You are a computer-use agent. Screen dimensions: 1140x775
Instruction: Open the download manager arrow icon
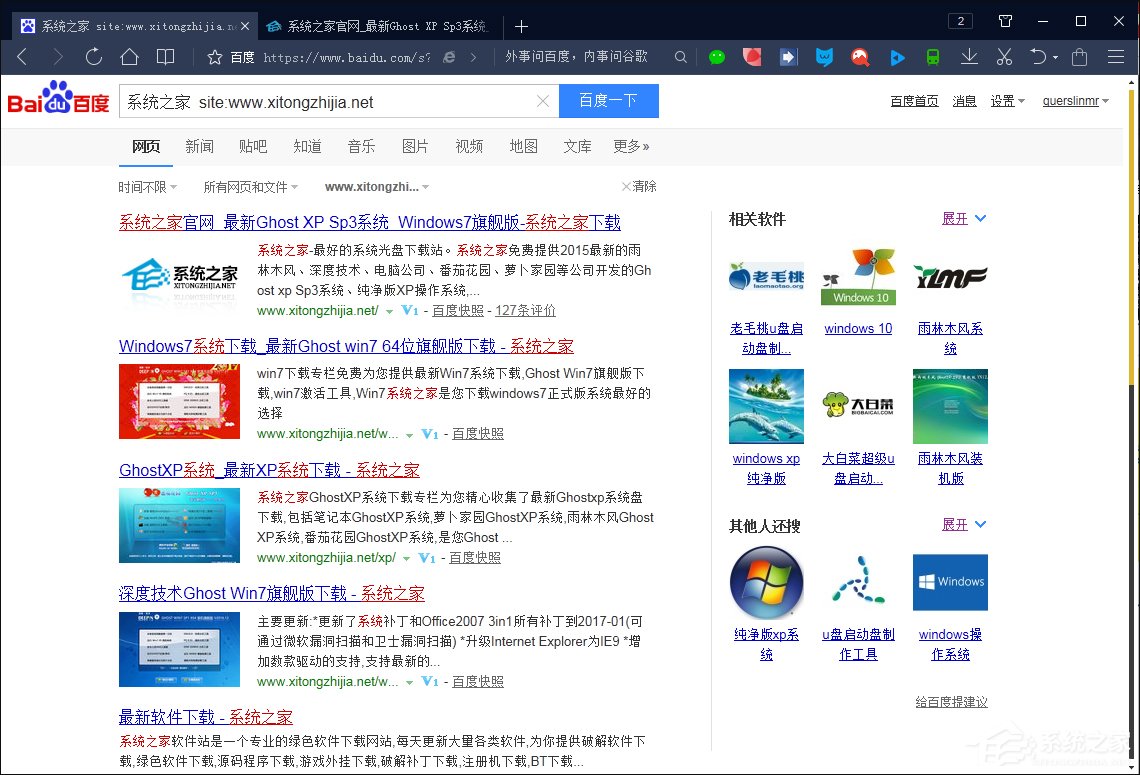pos(968,57)
